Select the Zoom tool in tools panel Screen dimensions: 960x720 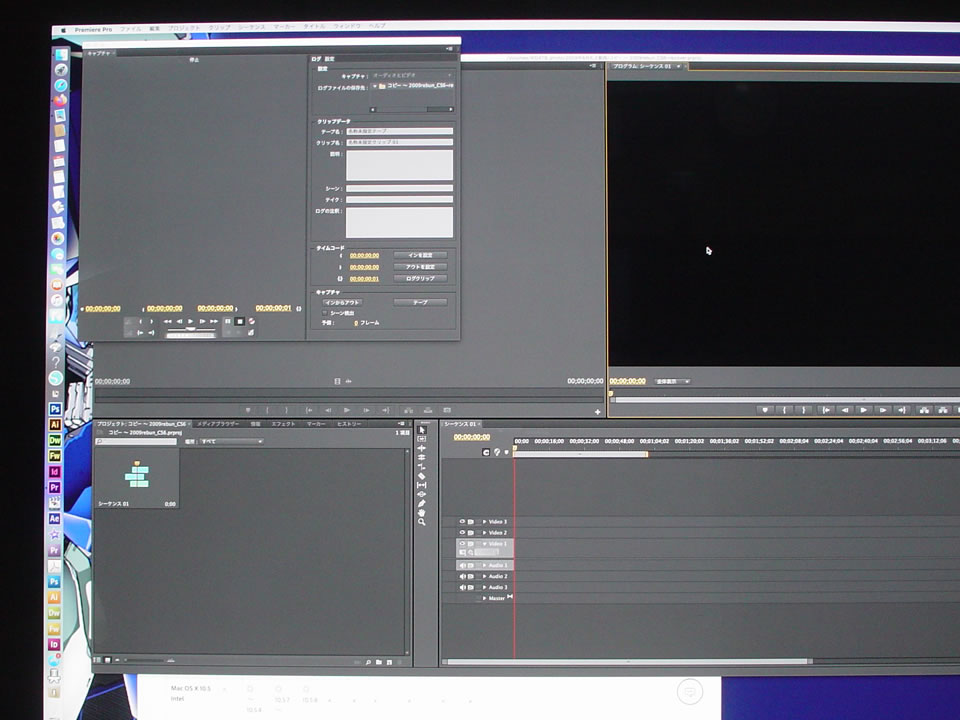tap(421, 522)
